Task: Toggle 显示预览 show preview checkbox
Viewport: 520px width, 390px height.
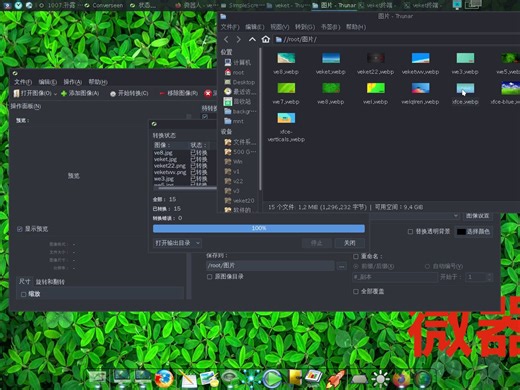Action: pos(20,229)
